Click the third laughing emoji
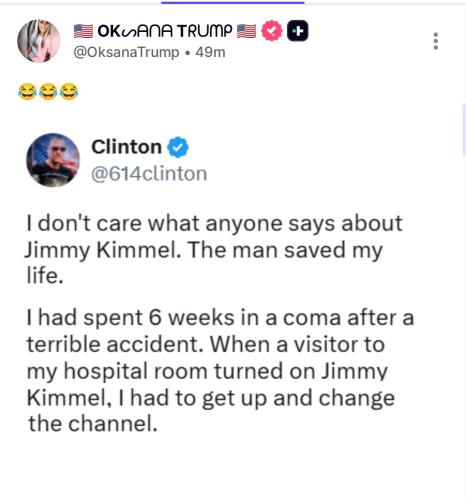 click(x=69, y=92)
